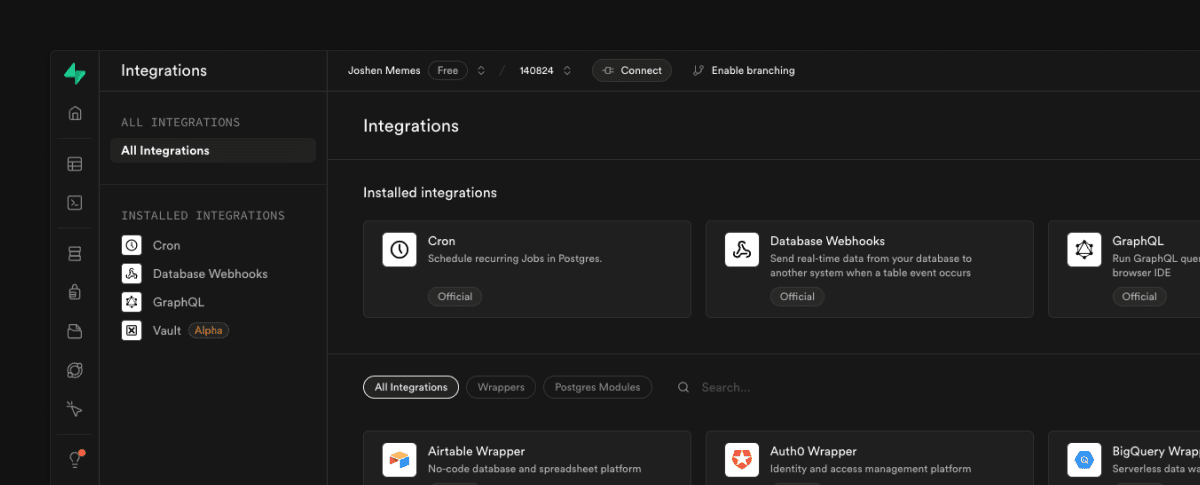Open the 140824 project switcher
The width and height of the screenshot is (1200, 485).
click(x=567, y=71)
